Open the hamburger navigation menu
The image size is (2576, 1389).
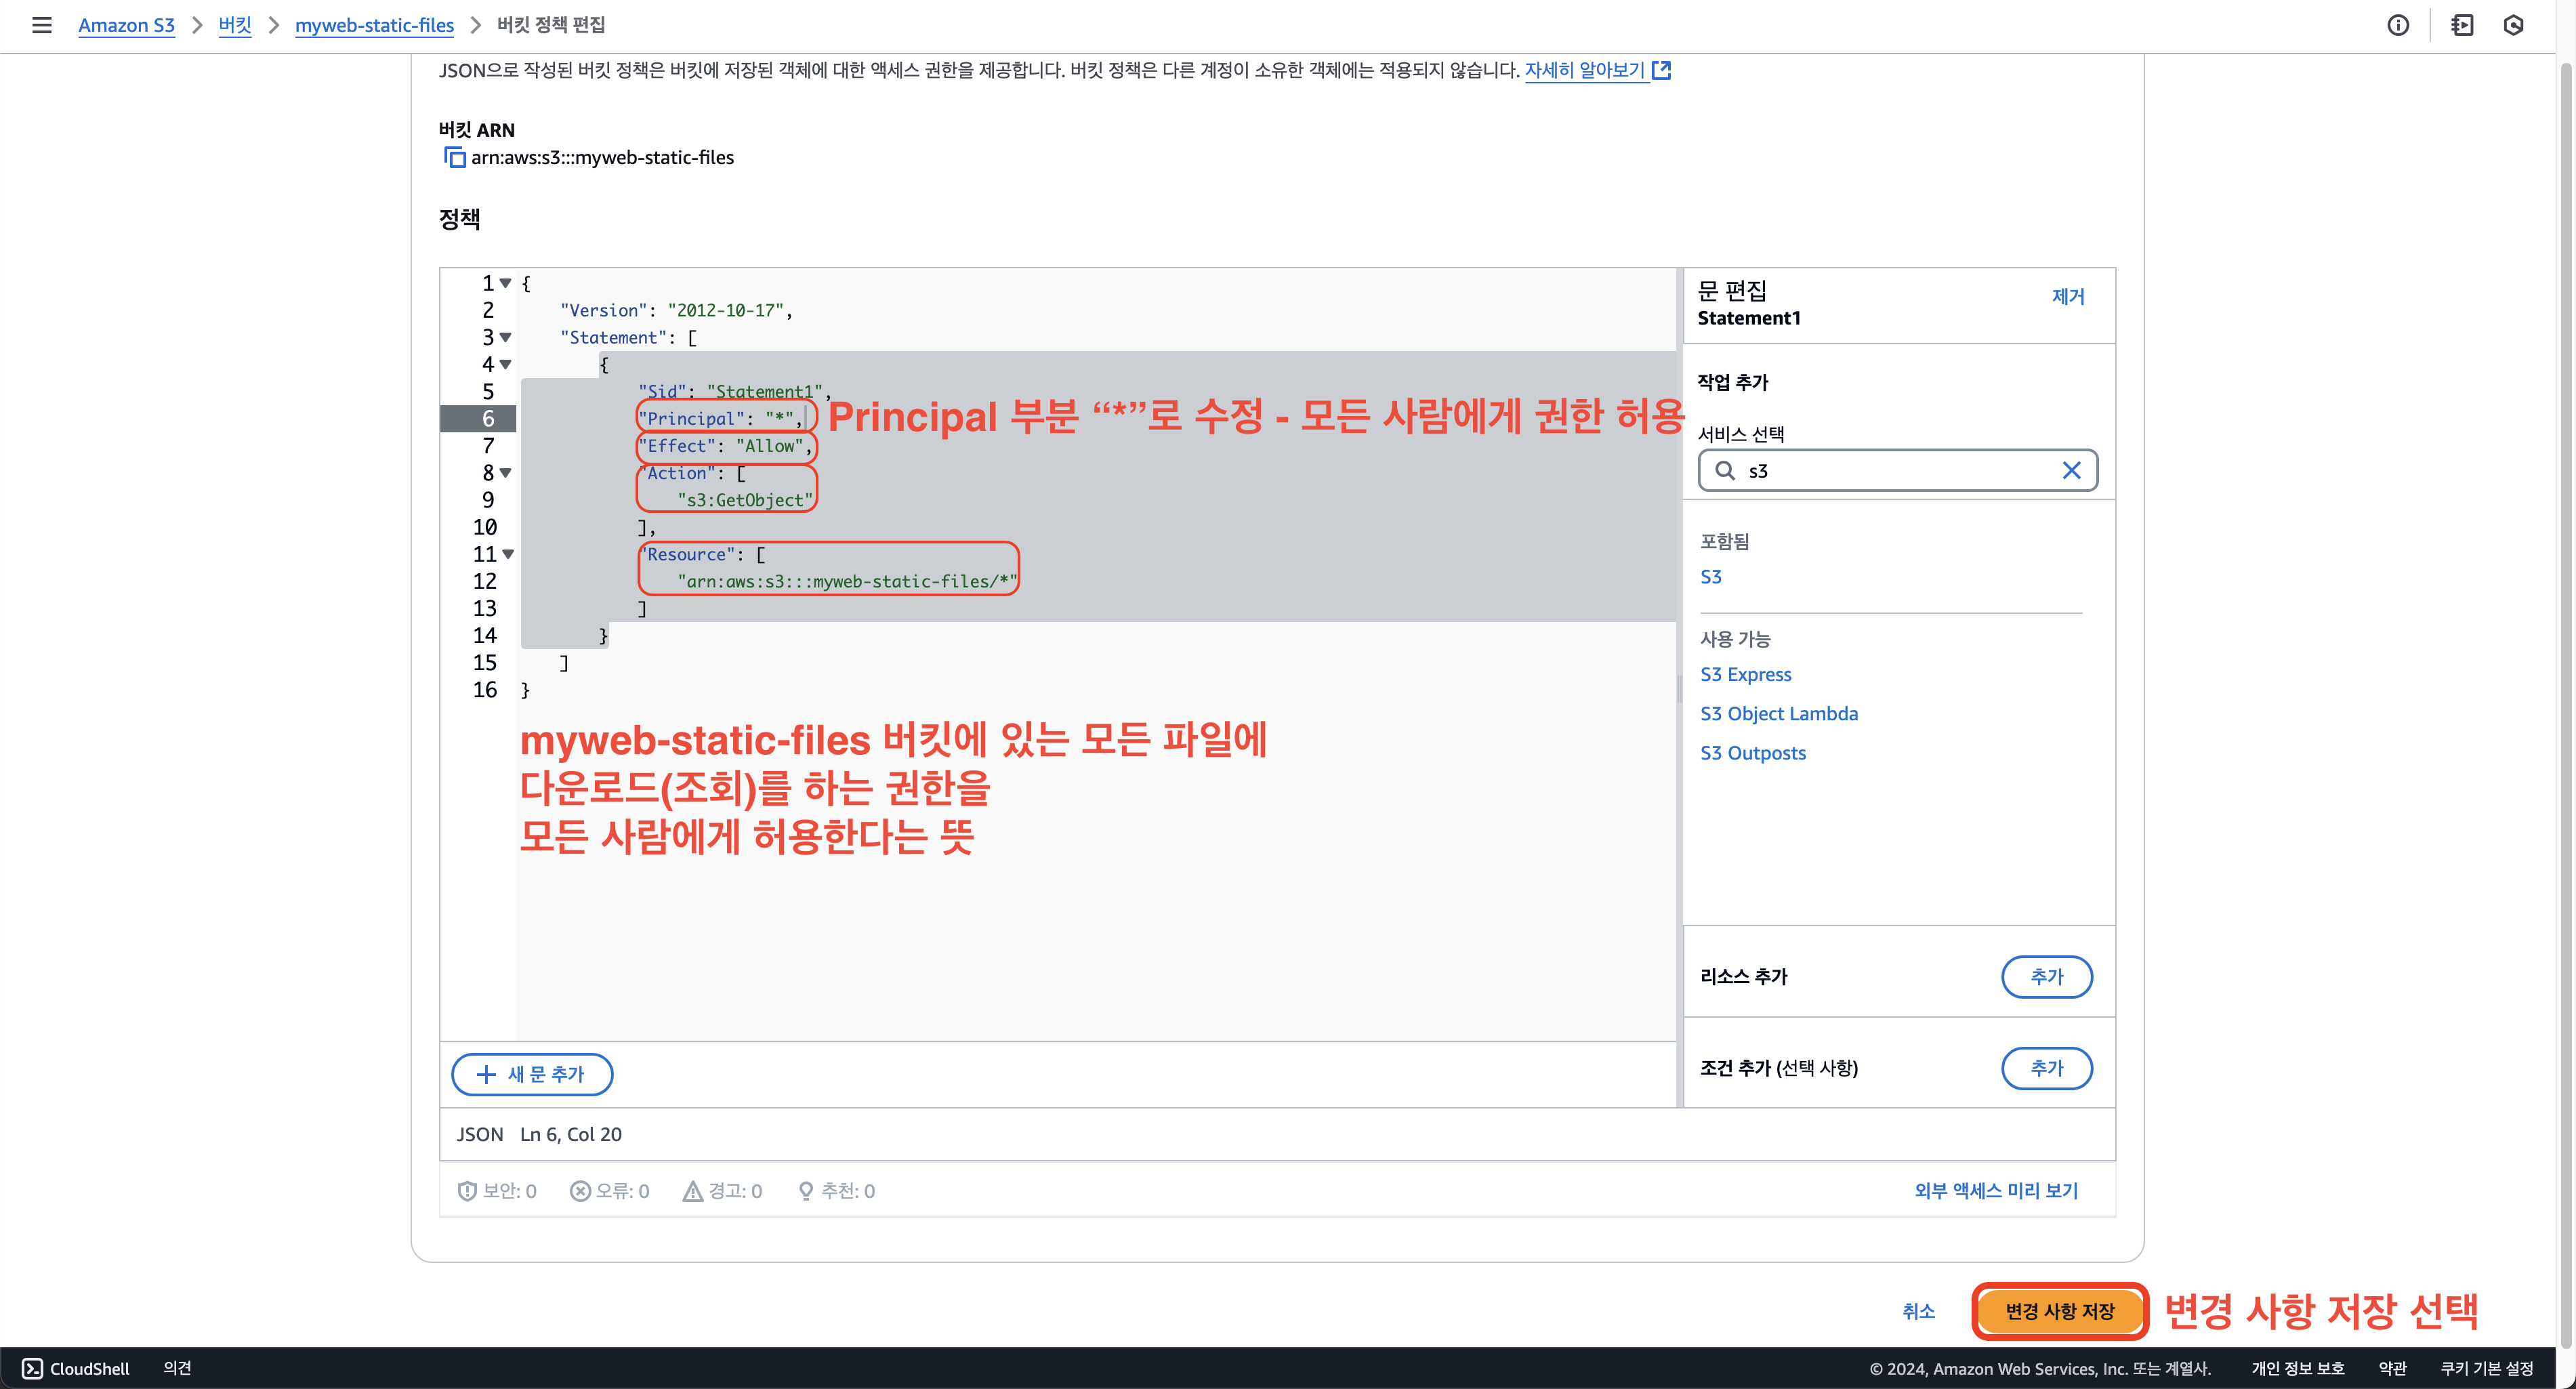click(41, 25)
